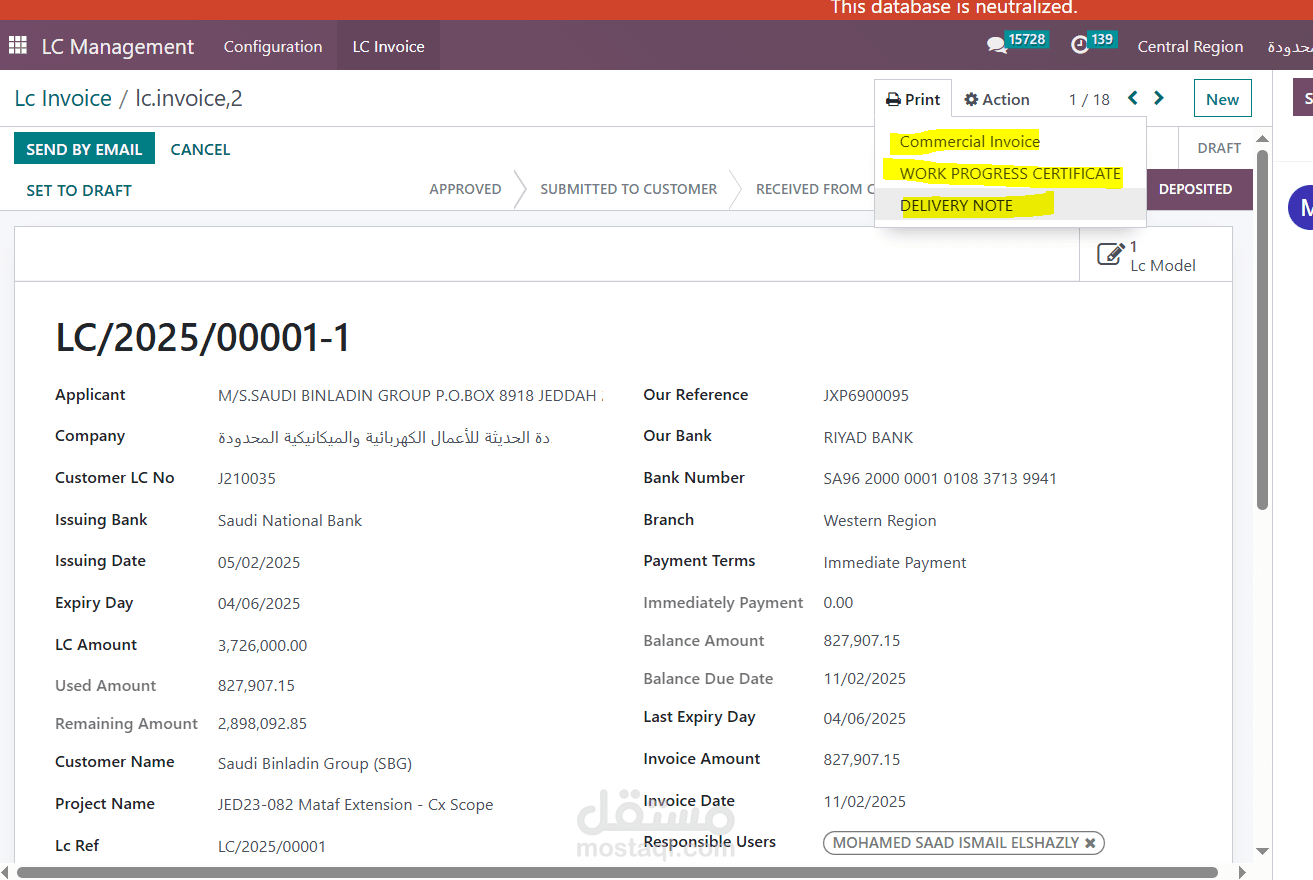
Task: Click the Bank Number SA96 2000 0001 value
Action: coord(940,478)
